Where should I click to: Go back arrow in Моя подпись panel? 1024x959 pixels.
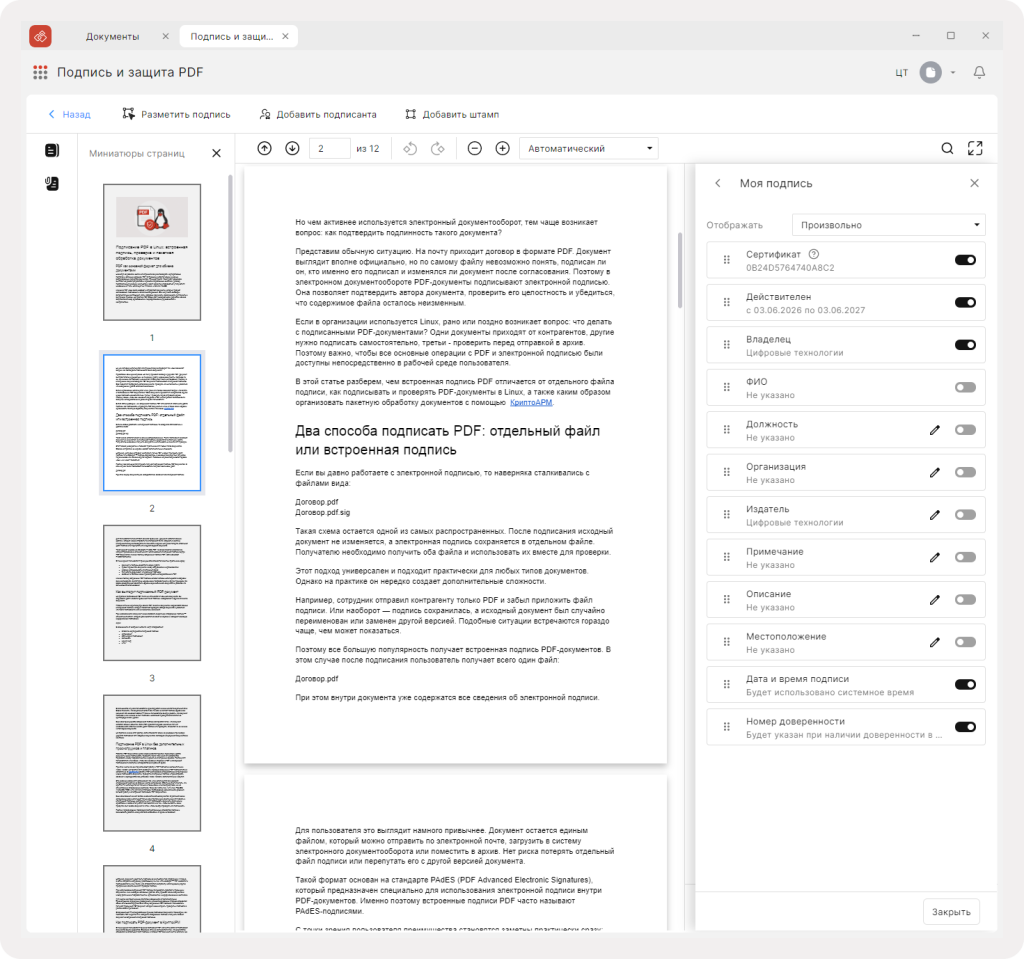click(718, 183)
